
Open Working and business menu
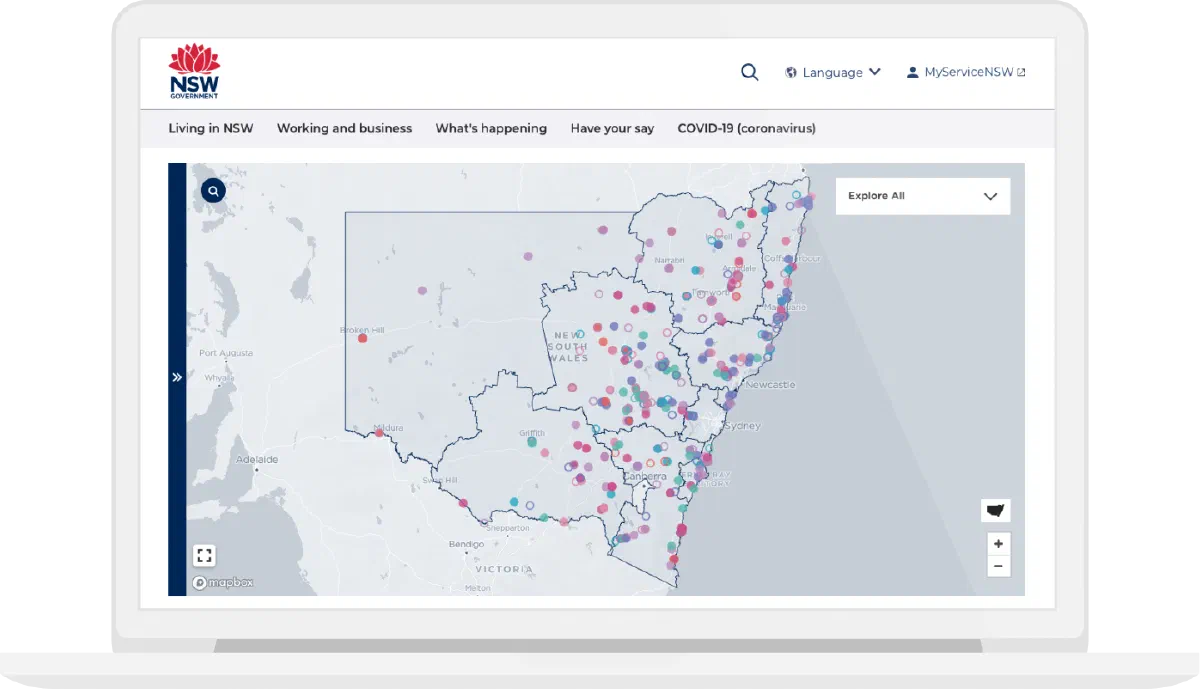[x=344, y=128]
